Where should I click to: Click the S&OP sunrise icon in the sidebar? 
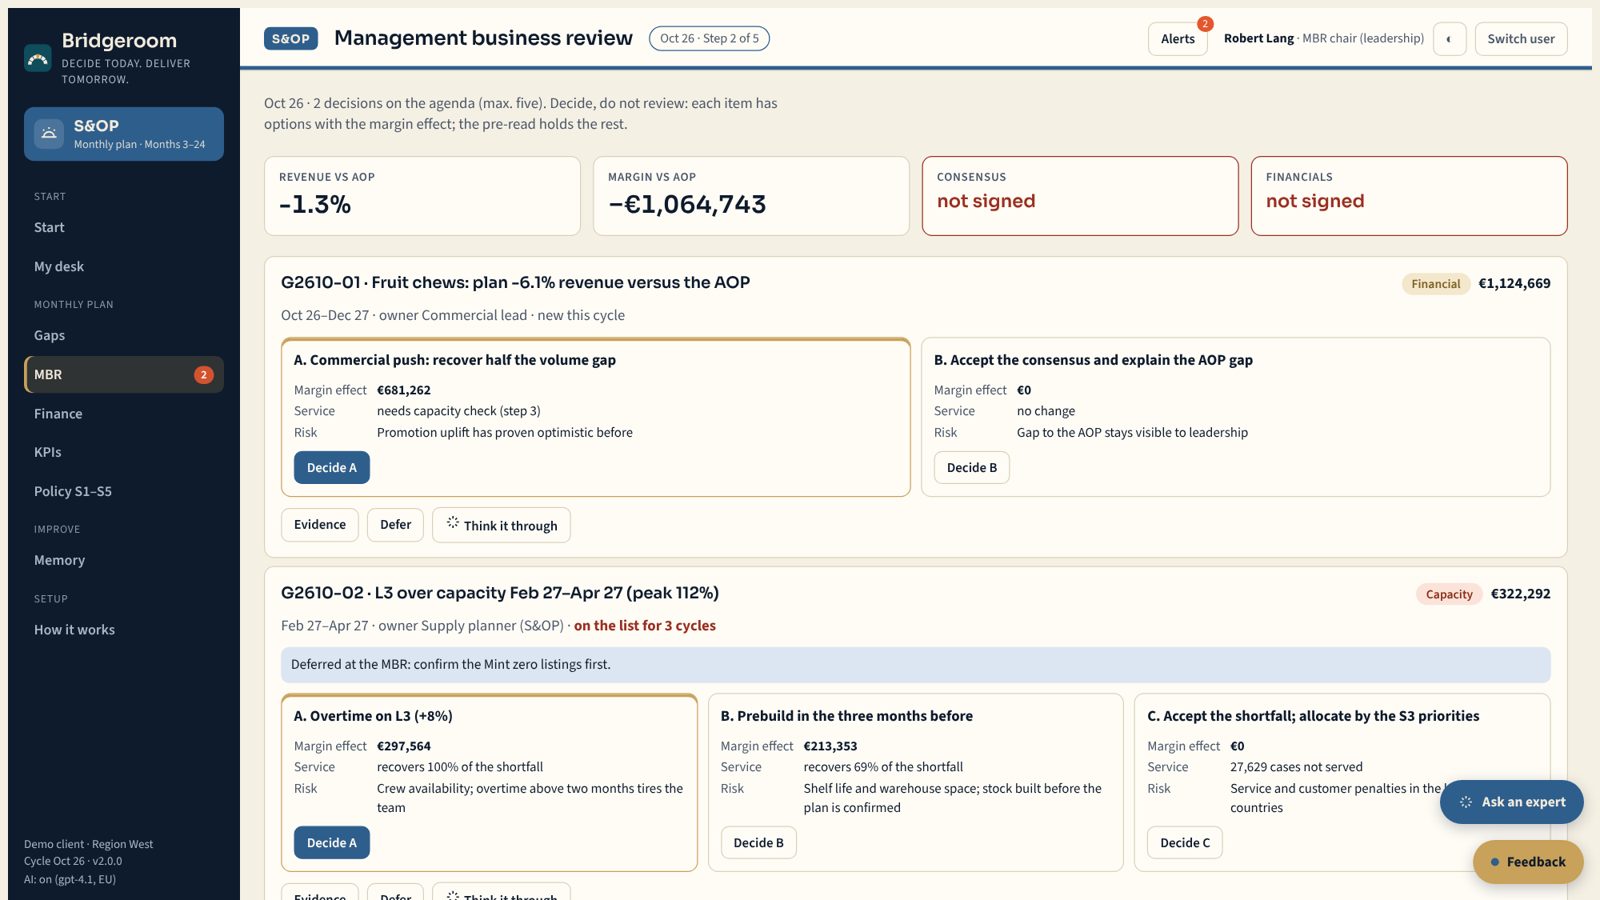coord(49,134)
